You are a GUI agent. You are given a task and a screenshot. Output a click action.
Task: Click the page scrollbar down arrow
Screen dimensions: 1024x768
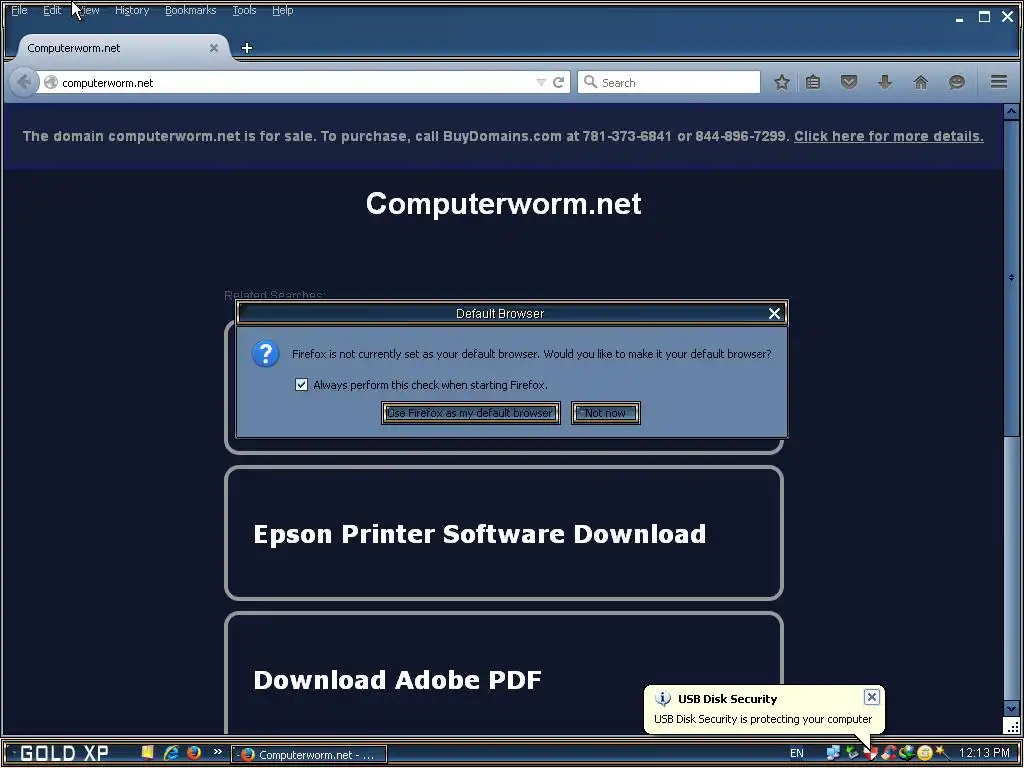1011,709
